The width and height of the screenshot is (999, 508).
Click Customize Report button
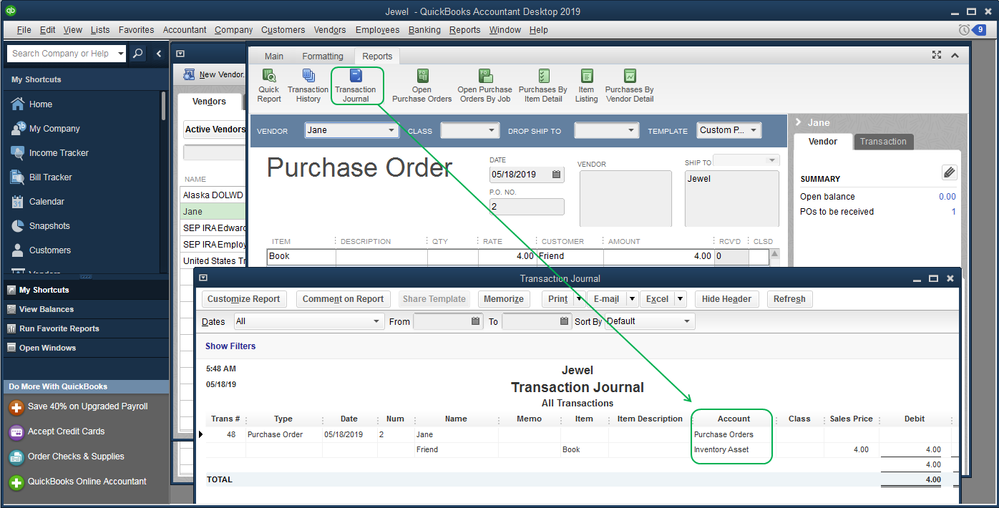243,299
